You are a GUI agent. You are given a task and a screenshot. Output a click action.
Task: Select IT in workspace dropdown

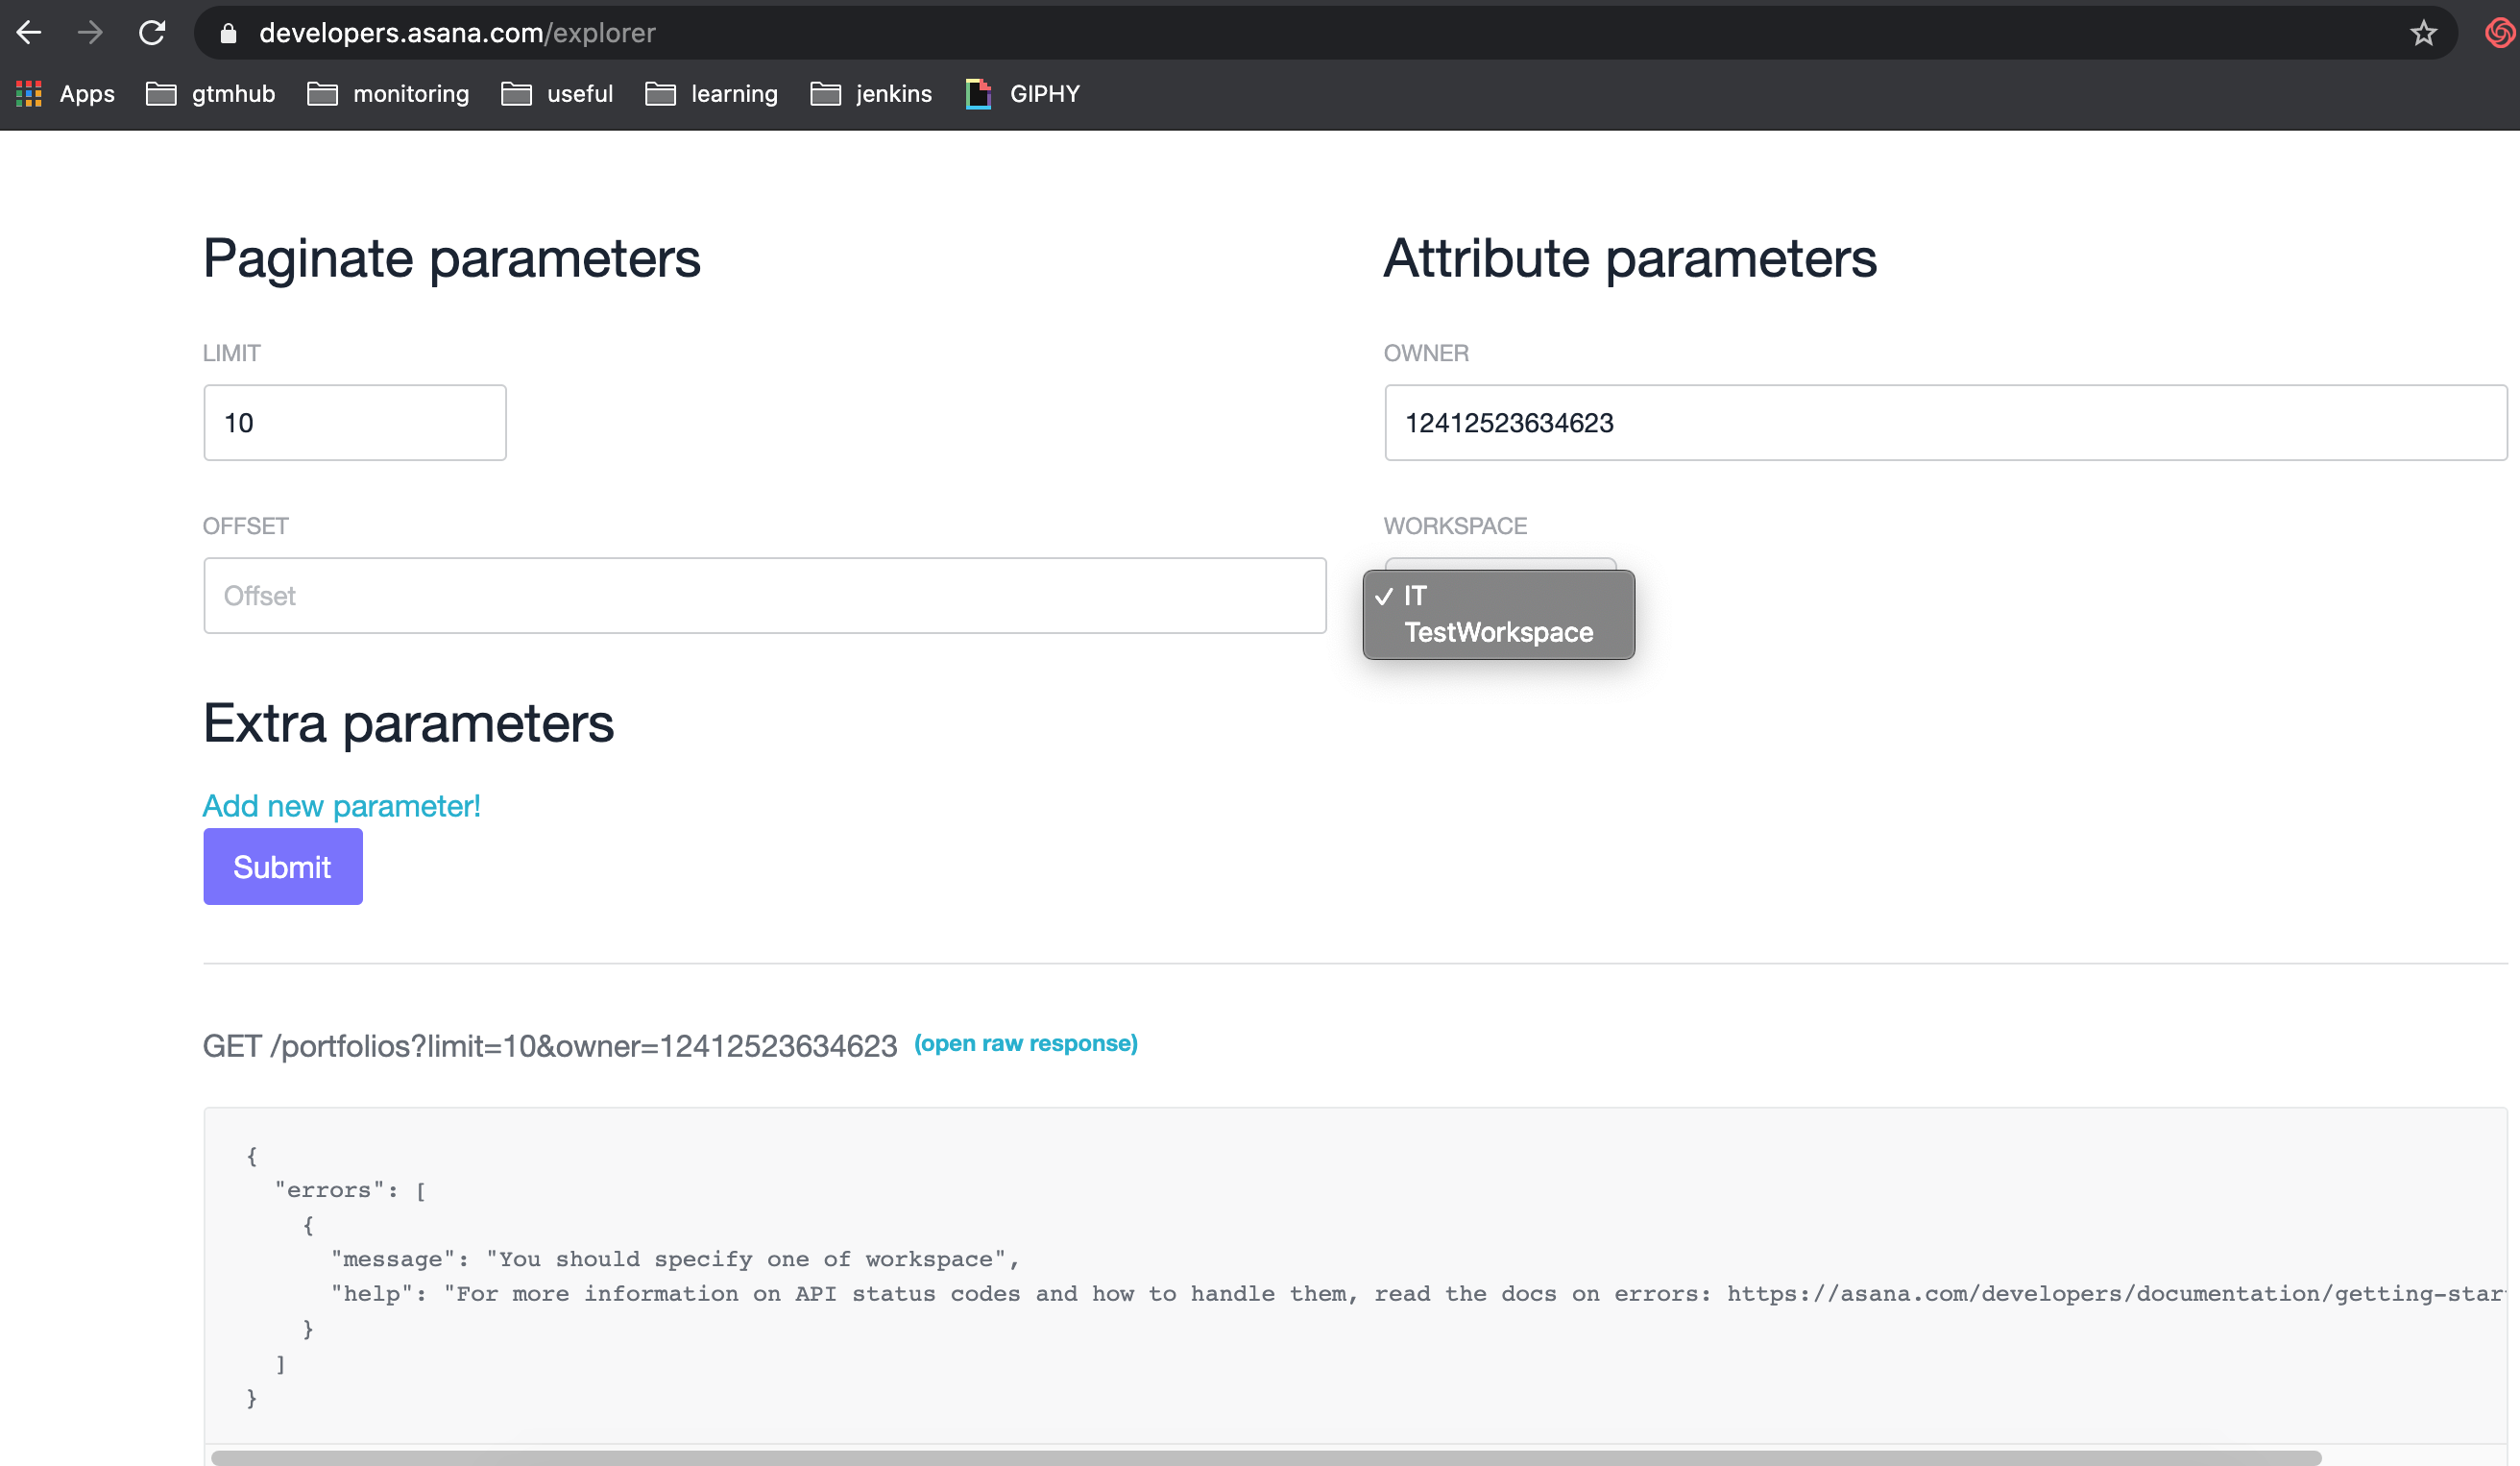(x=1415, y=596)
